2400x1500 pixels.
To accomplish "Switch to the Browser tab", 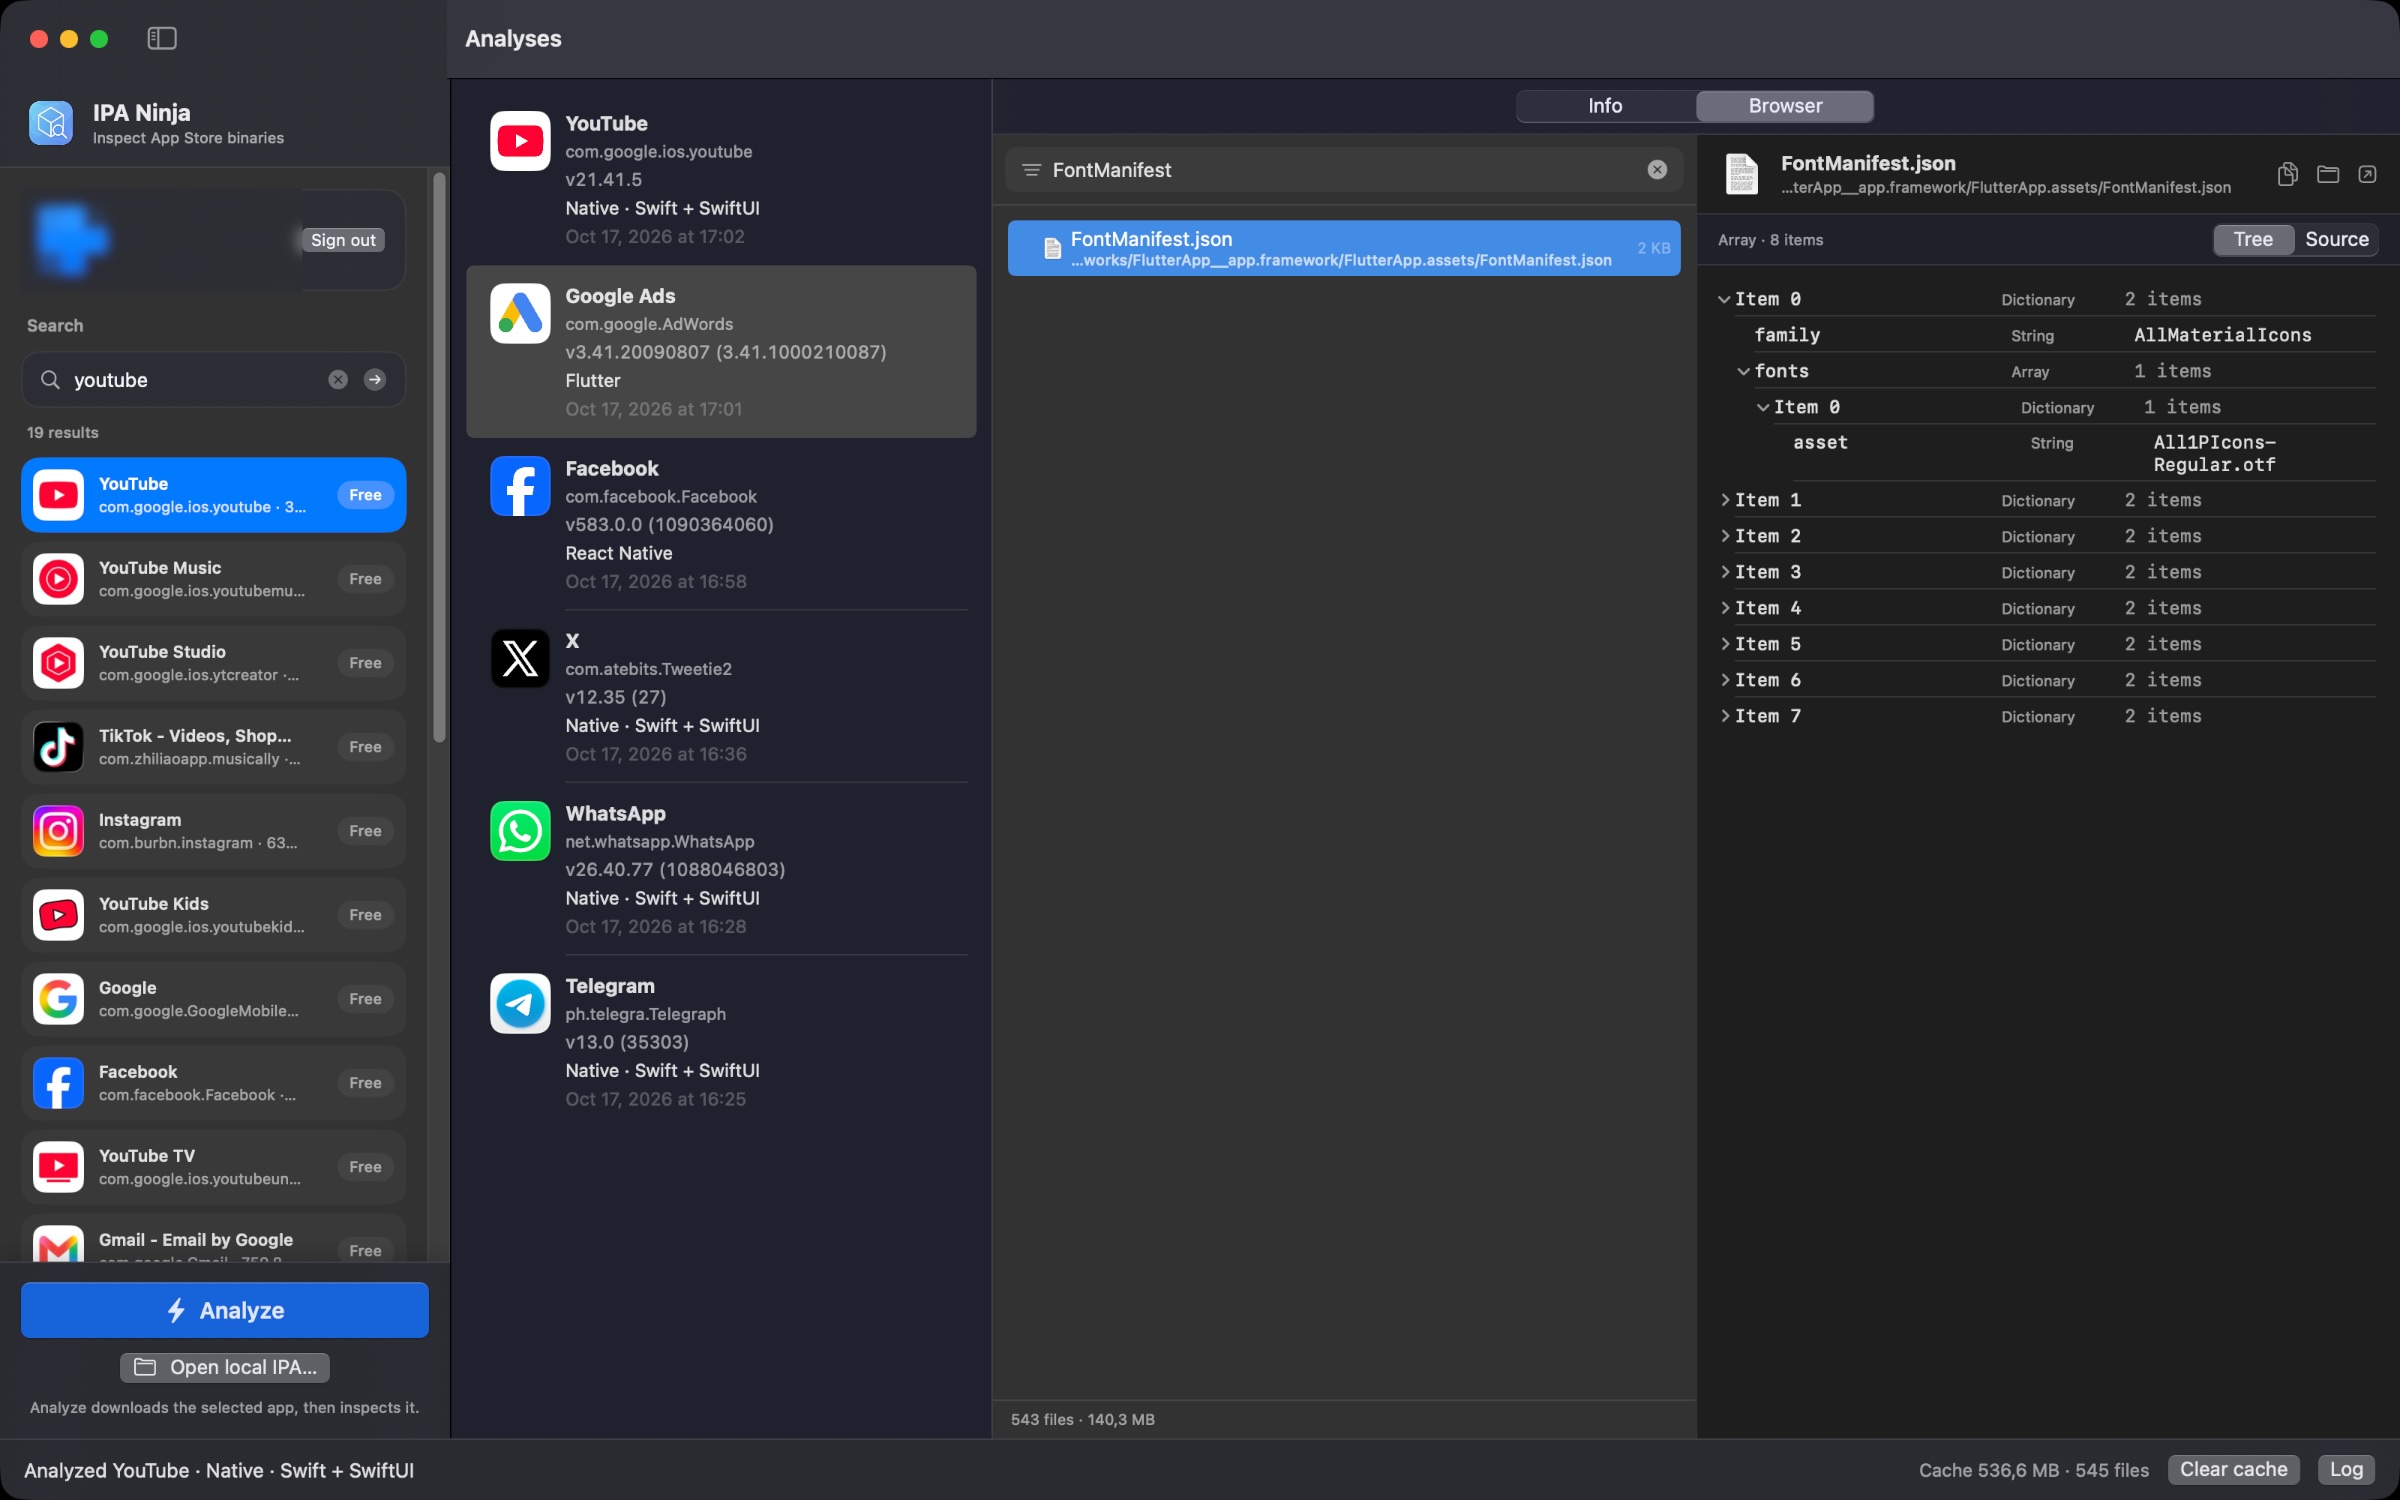I will 1785,106.
